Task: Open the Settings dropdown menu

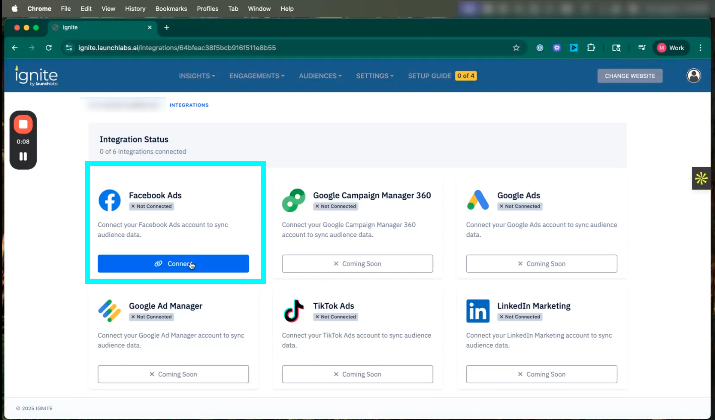Action: coord(375,76)
